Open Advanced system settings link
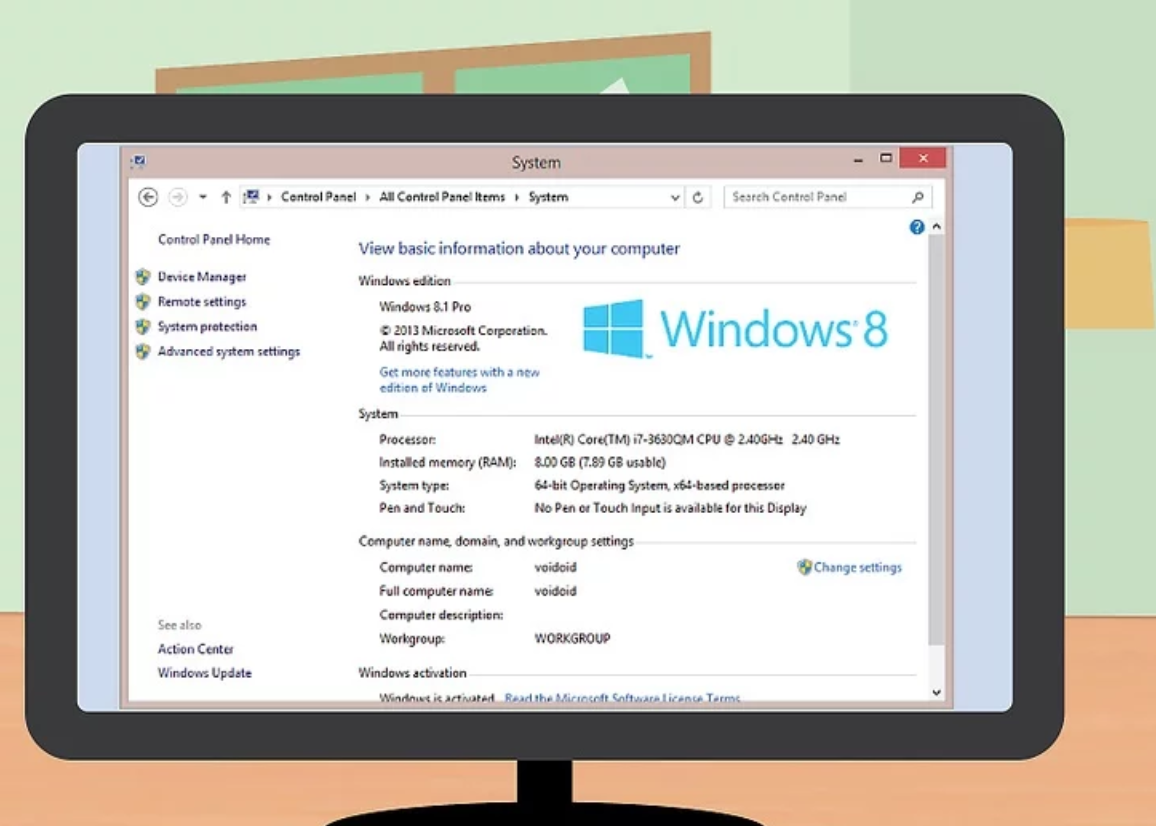Viewport: 1156px width, 826px height. [x=229, y=352]
